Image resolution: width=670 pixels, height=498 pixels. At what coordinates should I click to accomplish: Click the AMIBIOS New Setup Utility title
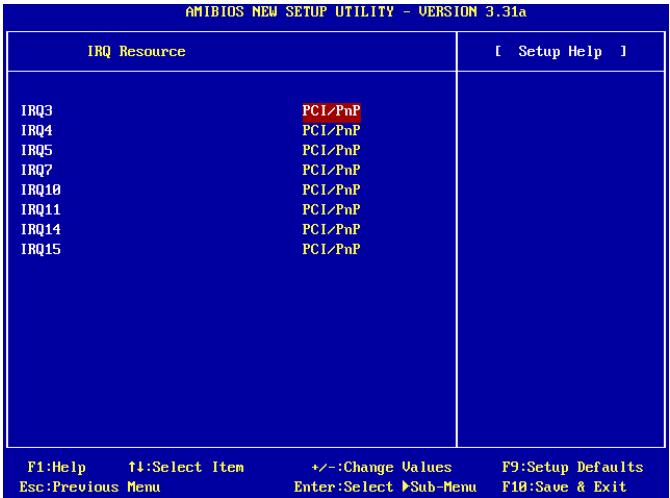coord(356,12)
